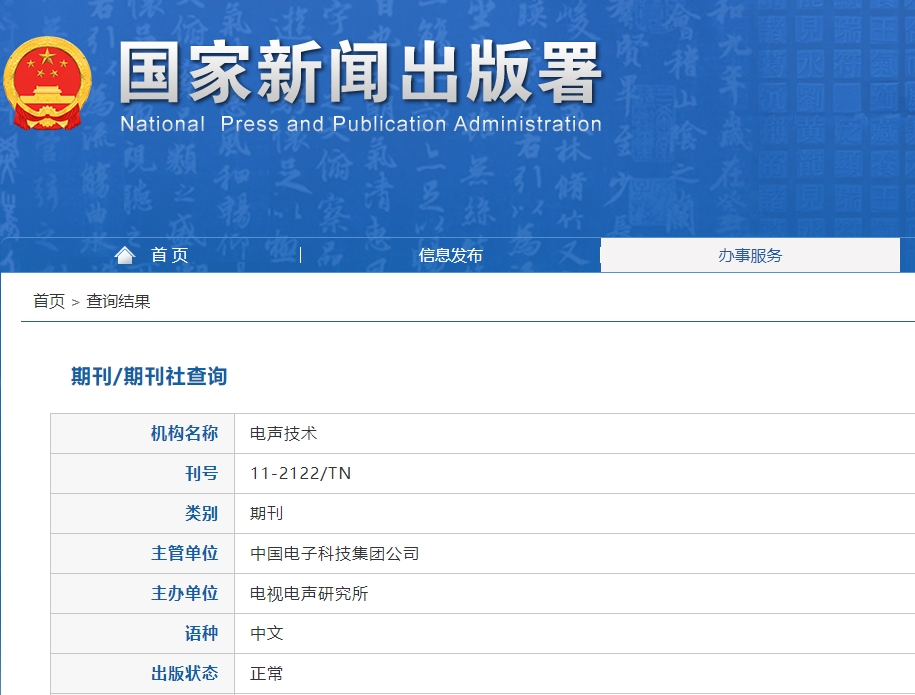
Task: Select the value 11-2122/TN
Action: 301,473
